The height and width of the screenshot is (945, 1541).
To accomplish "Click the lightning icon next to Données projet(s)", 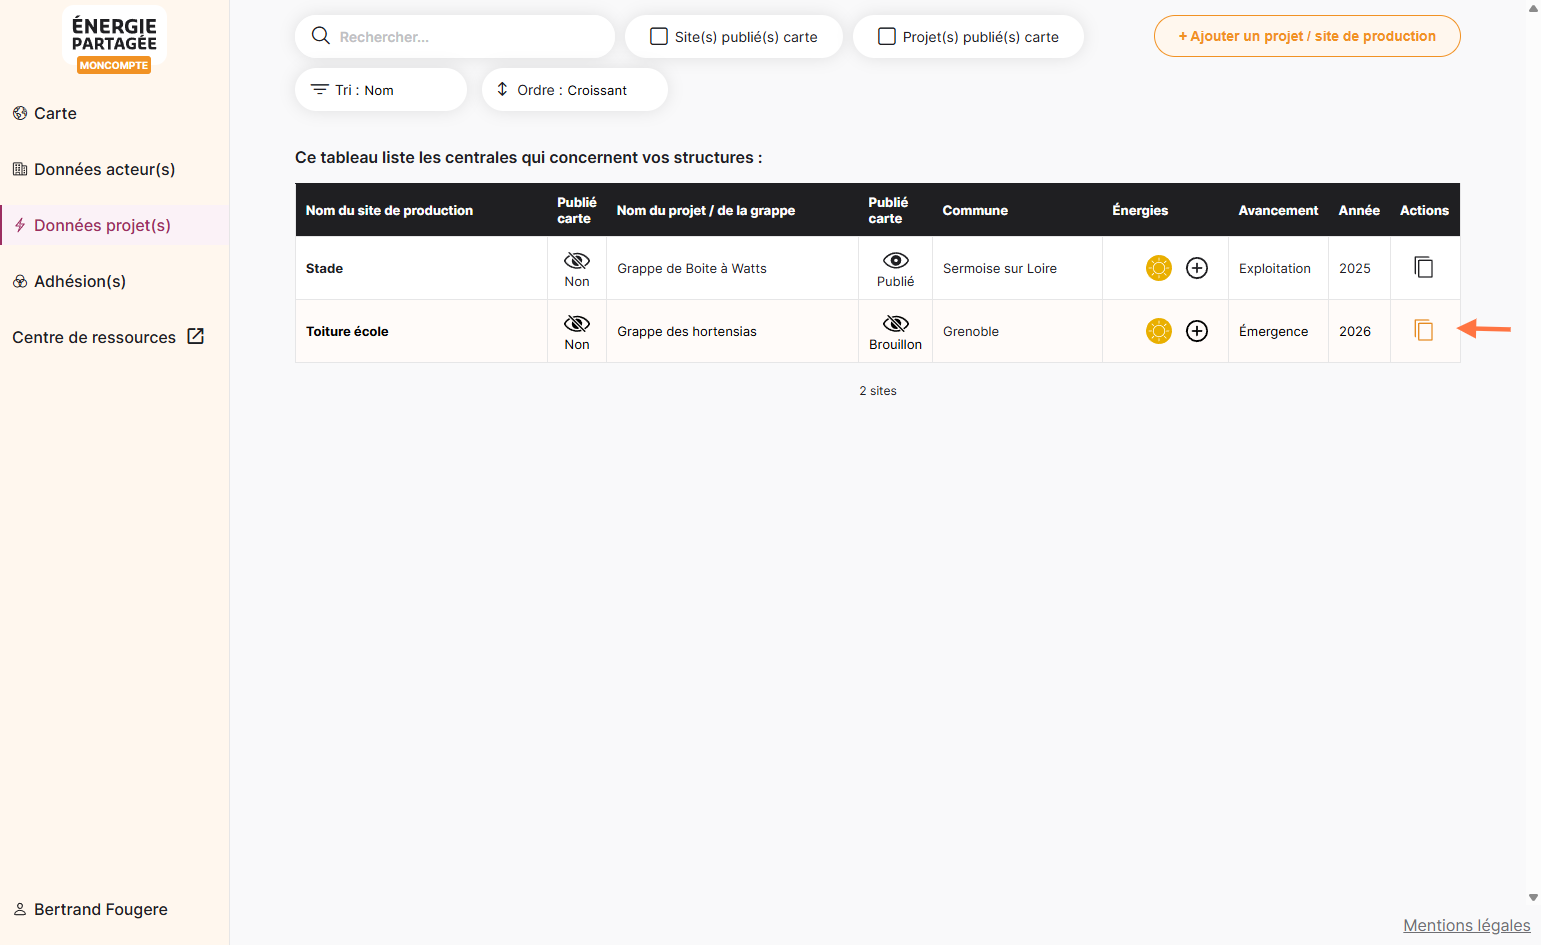I will click(x=20, y=225).
